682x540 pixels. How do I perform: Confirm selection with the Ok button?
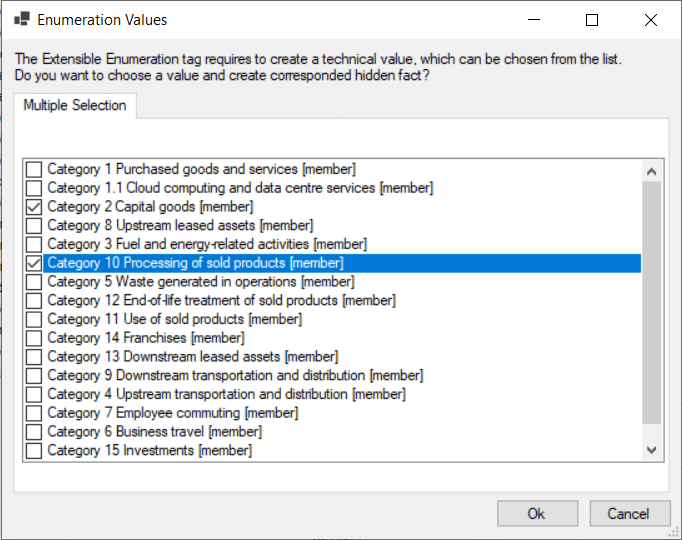point(538,513)
